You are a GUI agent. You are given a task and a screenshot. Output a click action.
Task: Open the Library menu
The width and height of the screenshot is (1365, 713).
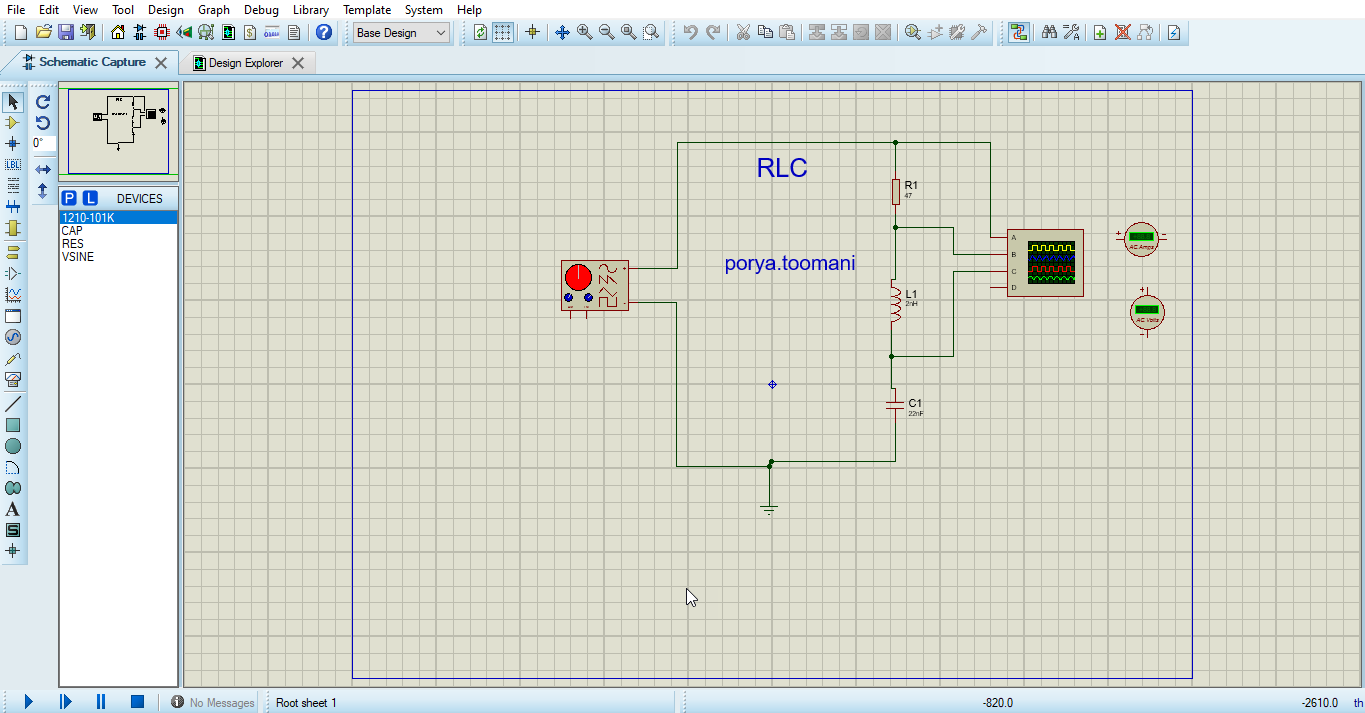pyautogui.click(x=311, y=9)
